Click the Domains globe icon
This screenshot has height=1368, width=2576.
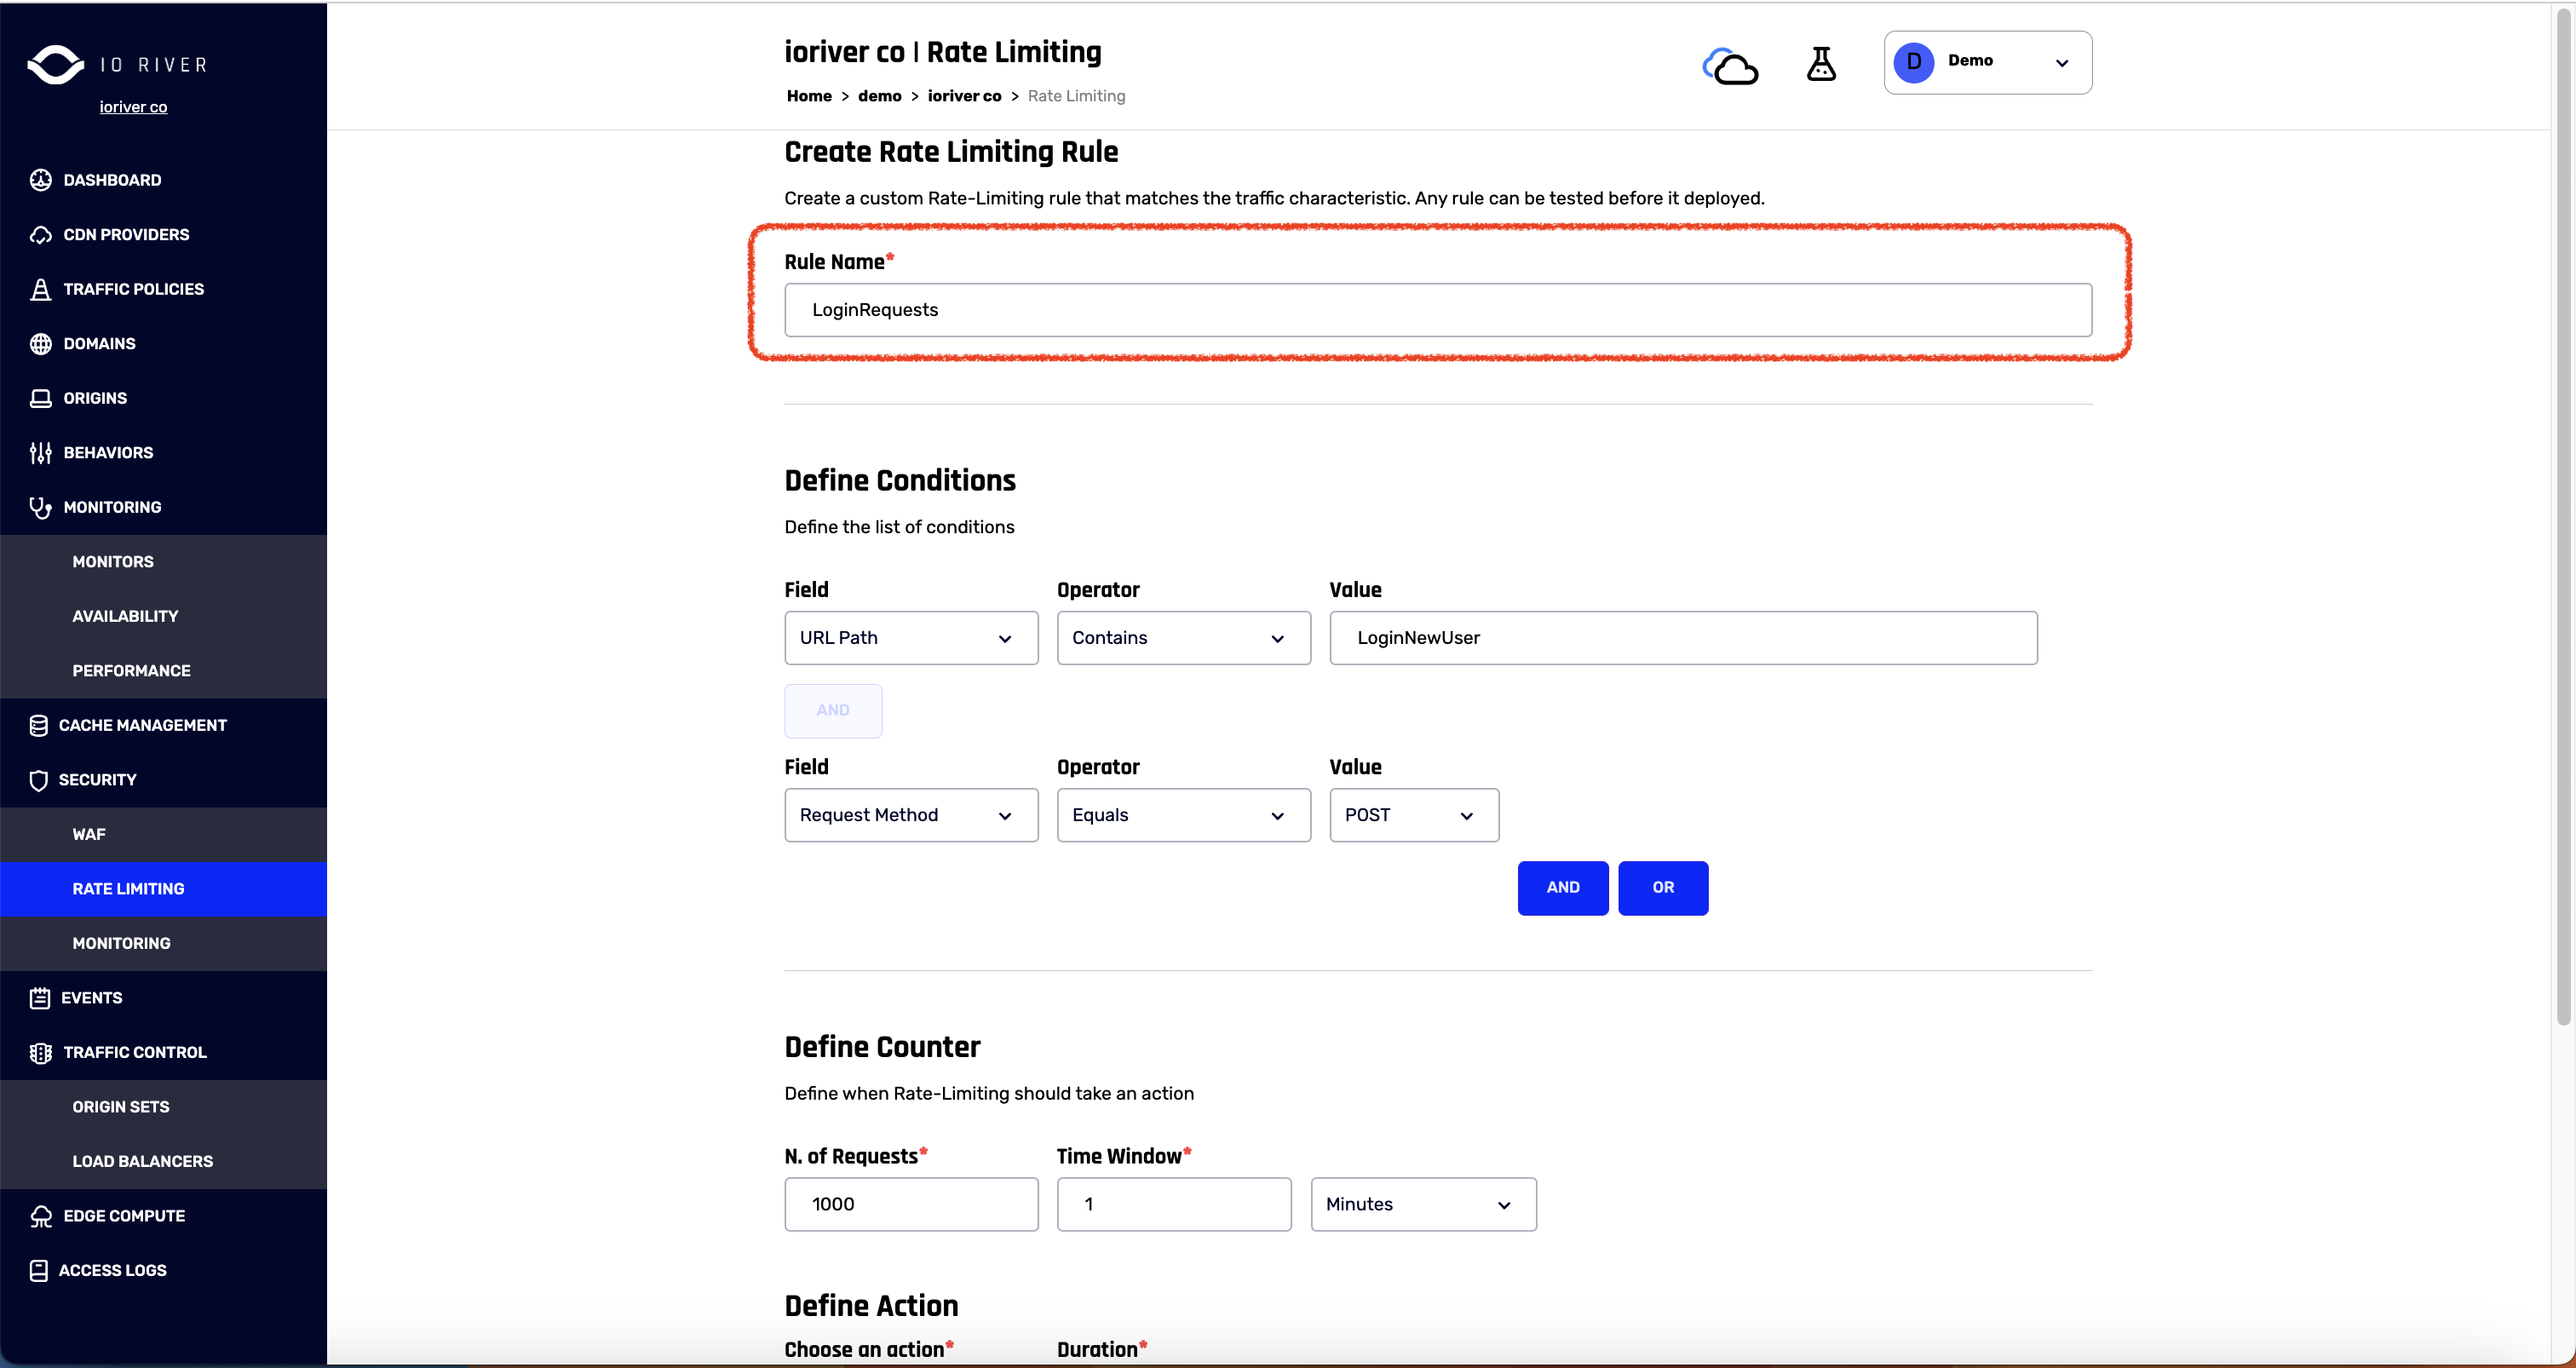click(40, 344)
